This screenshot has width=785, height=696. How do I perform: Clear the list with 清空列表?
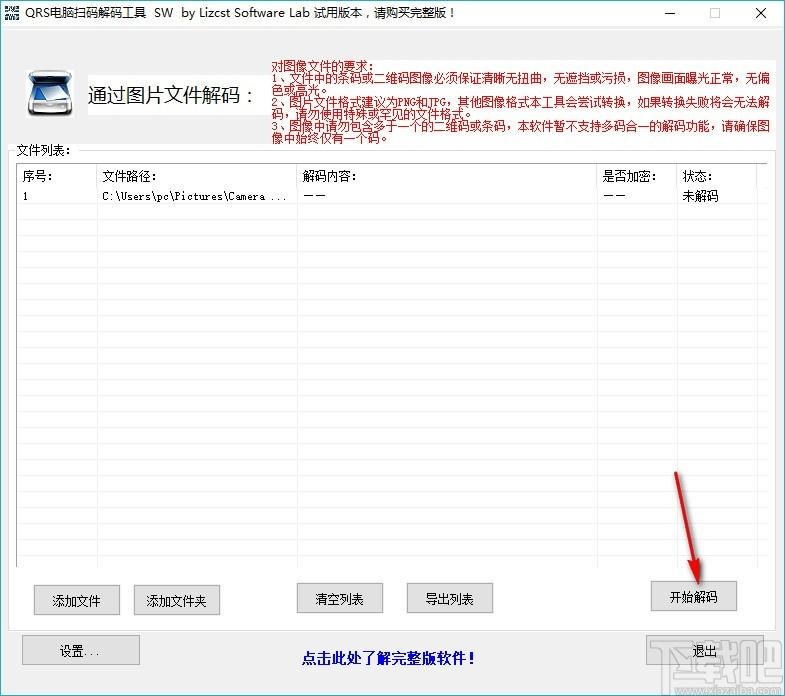339,598
